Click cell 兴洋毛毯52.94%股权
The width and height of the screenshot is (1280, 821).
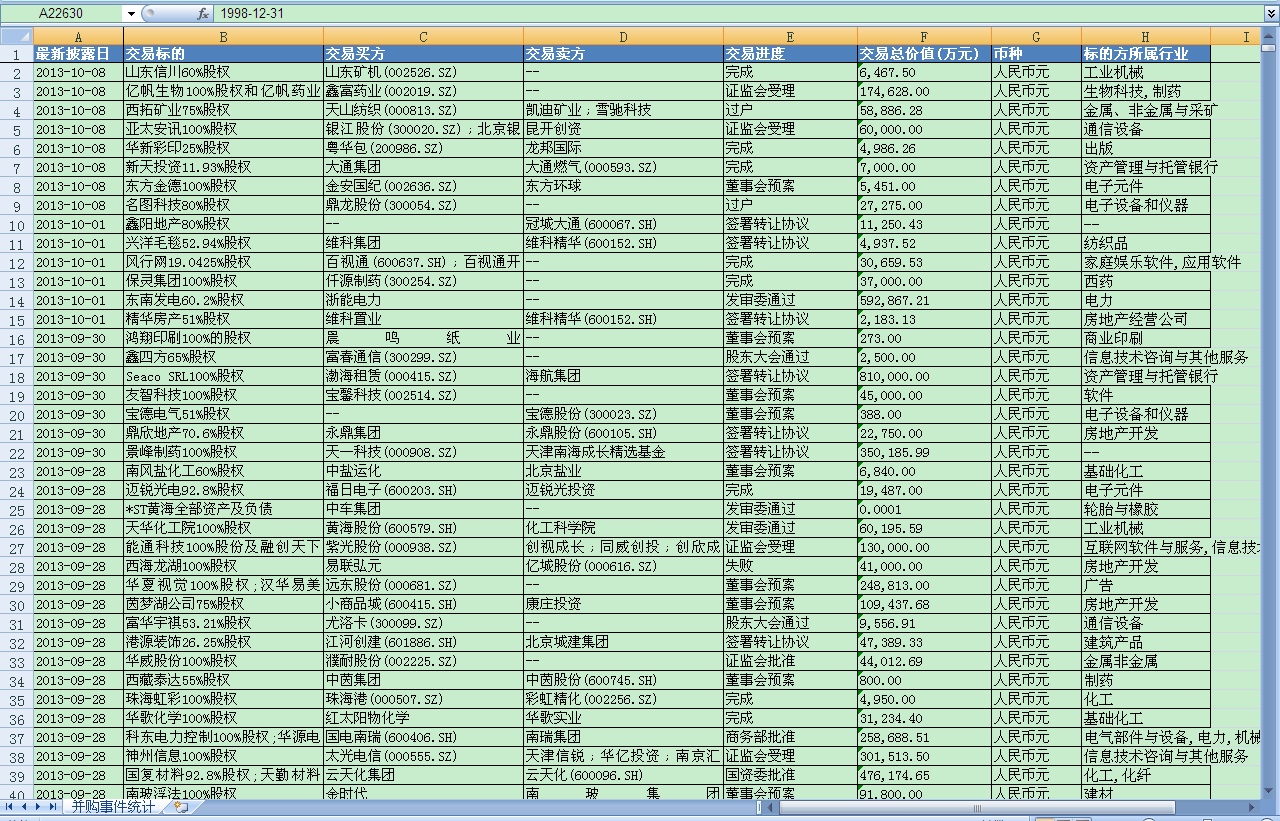pyautogui.click(x=223, y=244)
